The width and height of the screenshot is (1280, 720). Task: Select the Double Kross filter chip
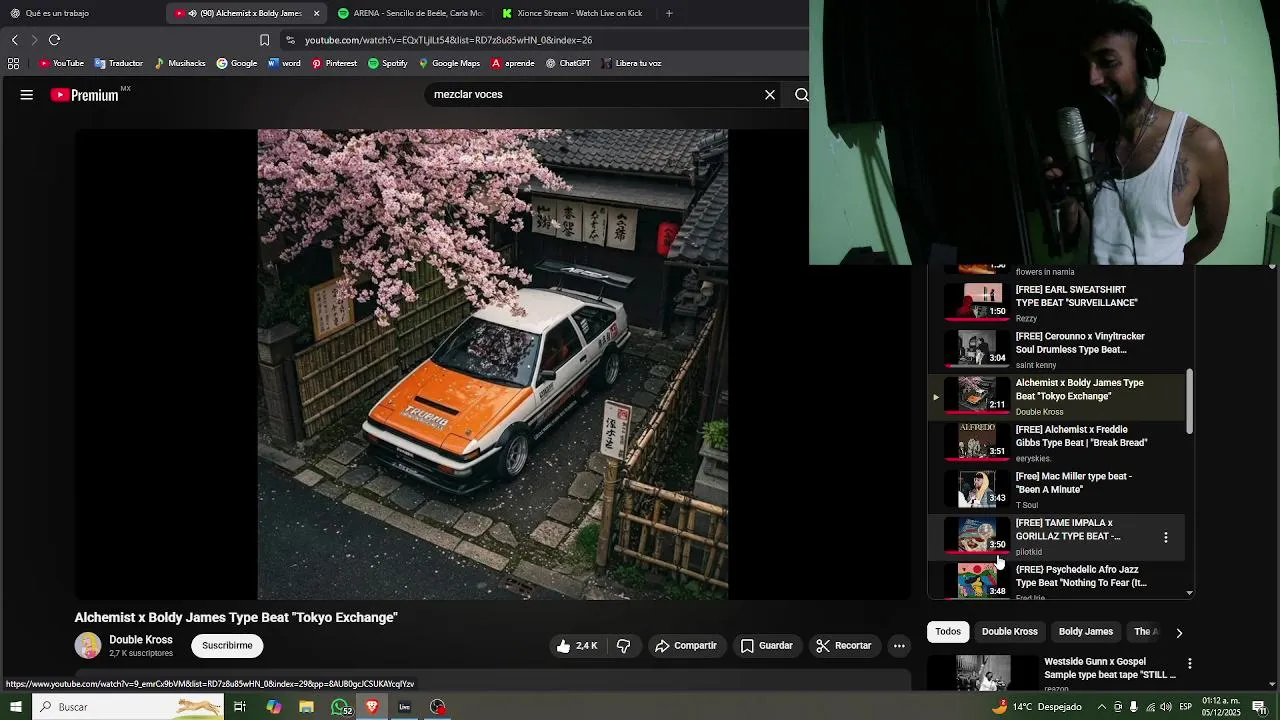click(x=1010, y=632)
